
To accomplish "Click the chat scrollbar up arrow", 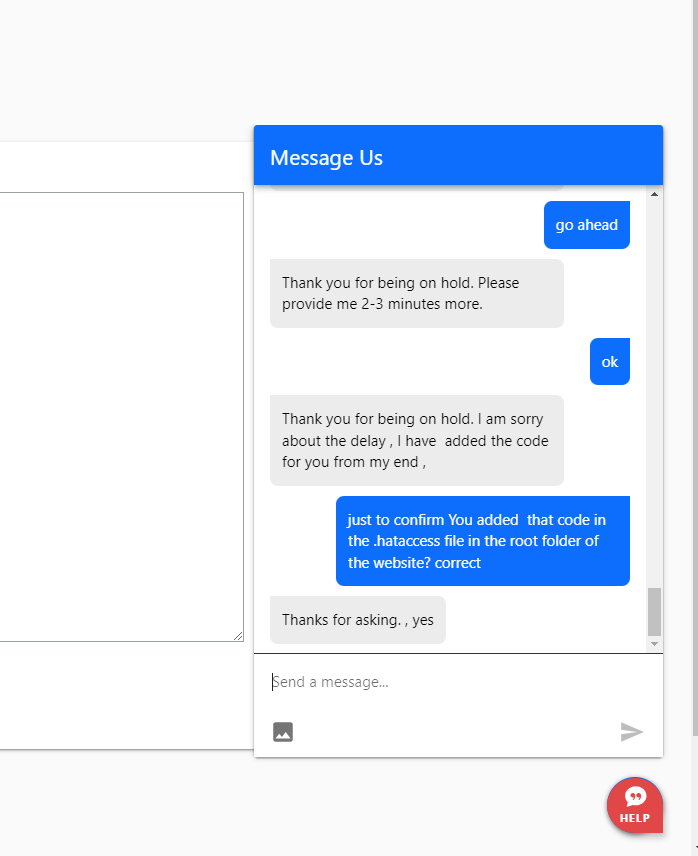I will (x=654, y=194).
